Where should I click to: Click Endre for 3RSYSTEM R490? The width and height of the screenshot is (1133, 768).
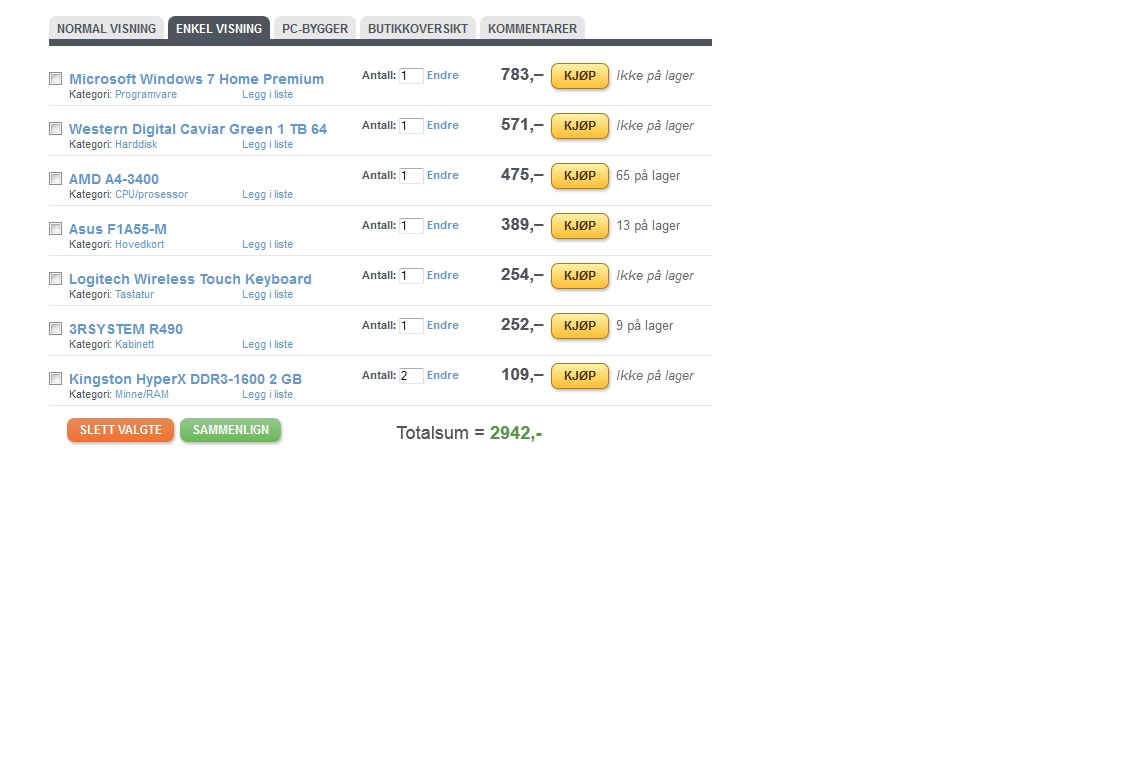pyautogui.click(x=442, y=325)
